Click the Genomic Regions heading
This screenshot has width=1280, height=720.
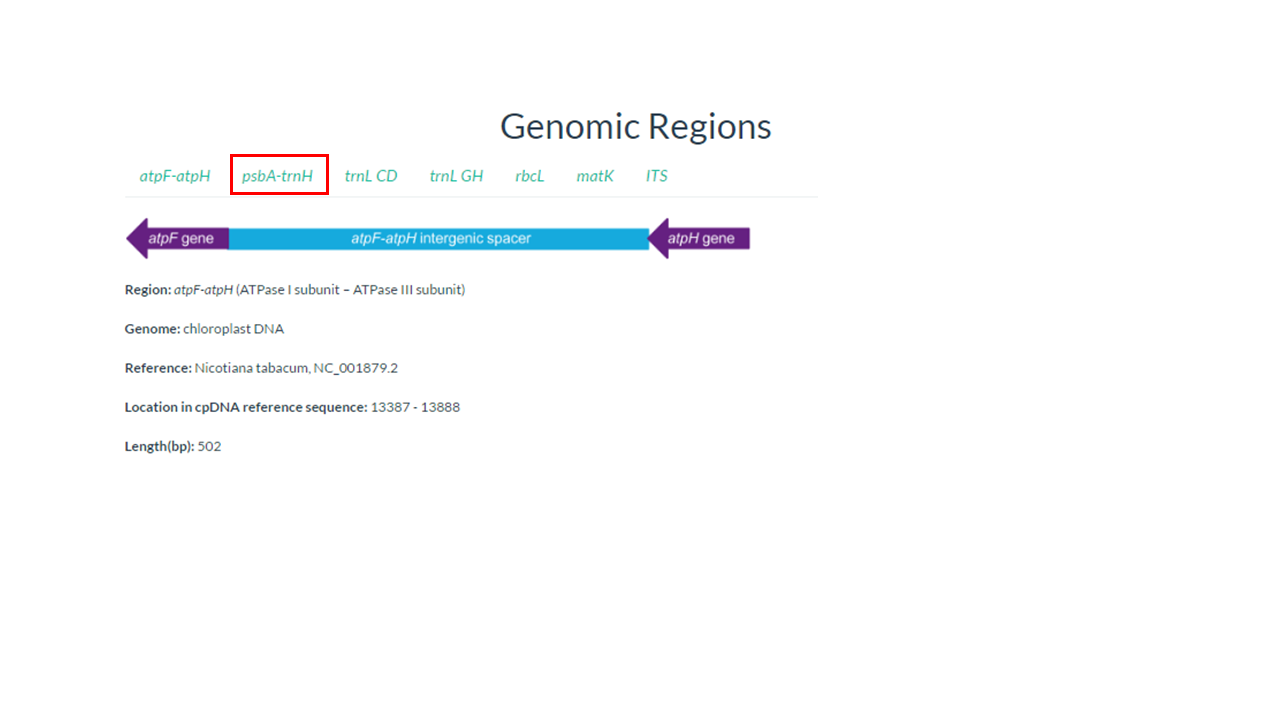tap(636, 127)
